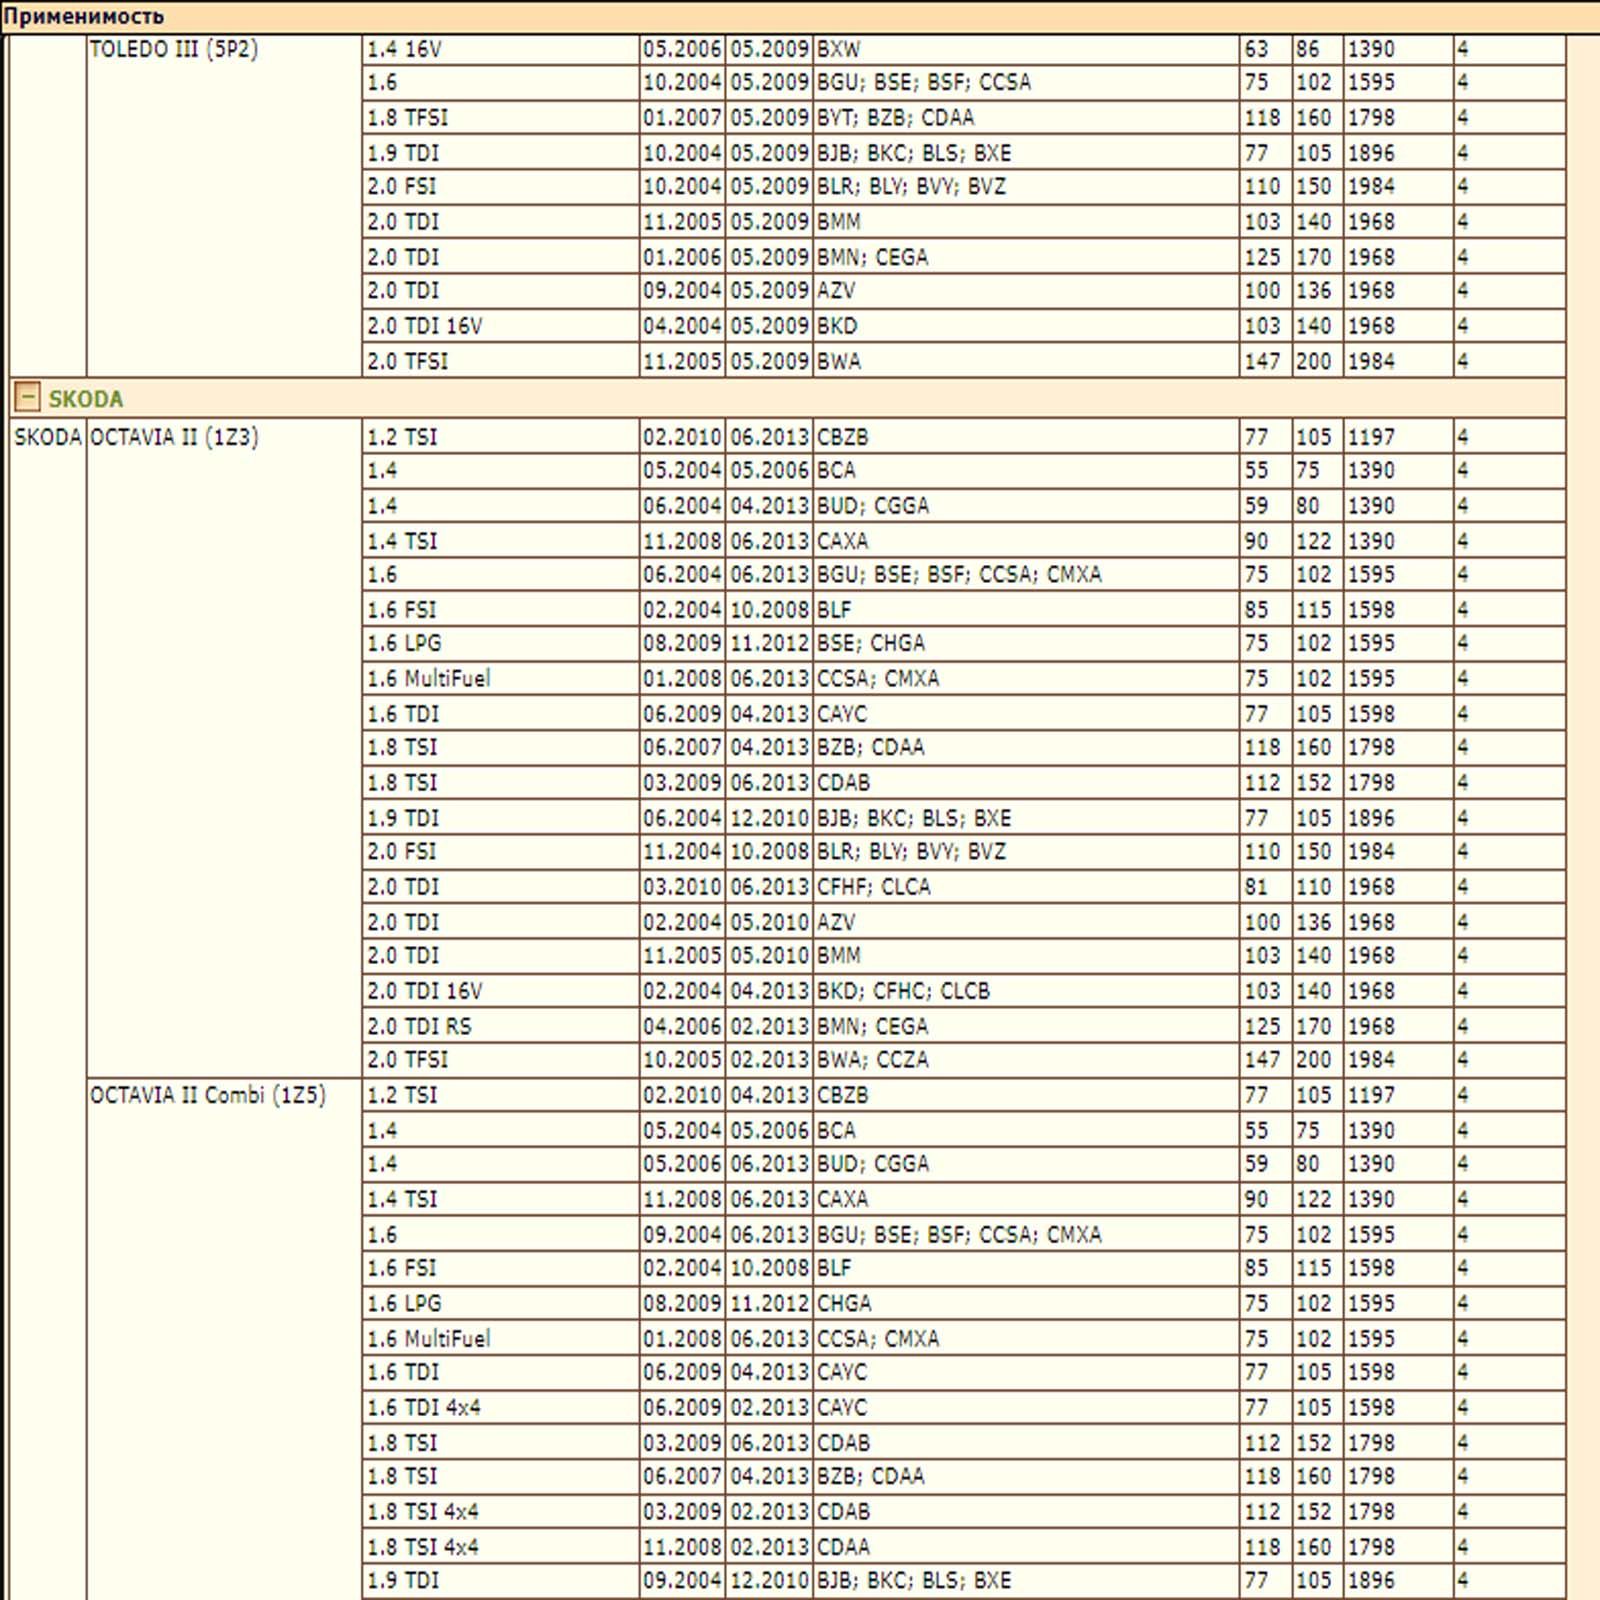Viewport: 1600px width, 1600px height.
Task: Select the 2.0 TDI 16V BKD row in TOLEDO III
Action: [964, 326]
